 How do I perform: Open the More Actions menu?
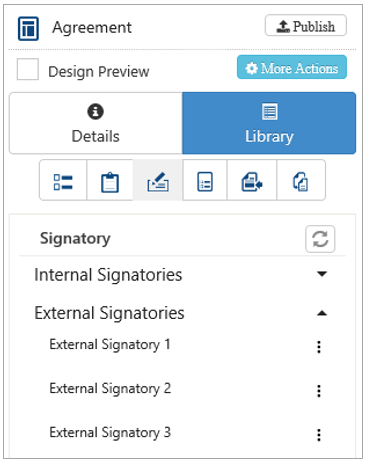pos(292,69)
